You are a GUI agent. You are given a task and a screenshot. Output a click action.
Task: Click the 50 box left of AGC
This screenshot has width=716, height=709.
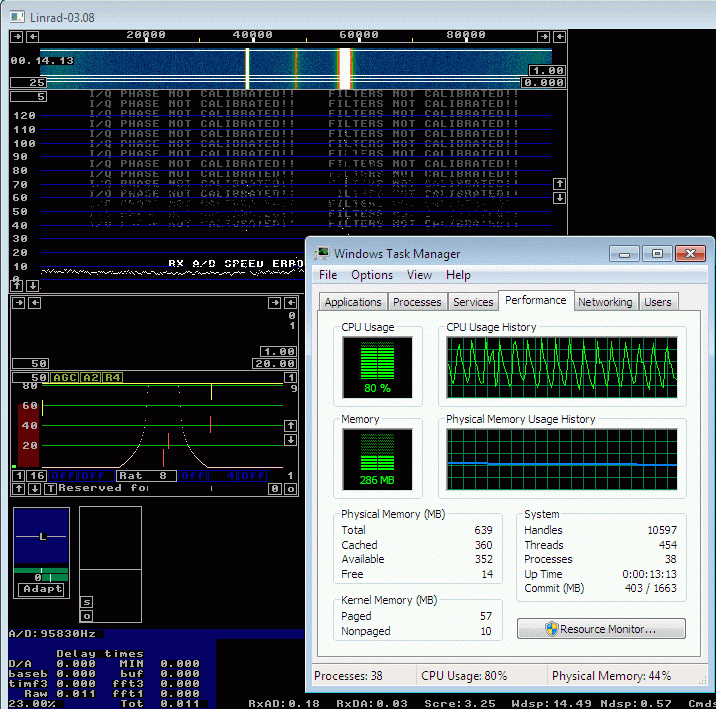pos(30,378)
